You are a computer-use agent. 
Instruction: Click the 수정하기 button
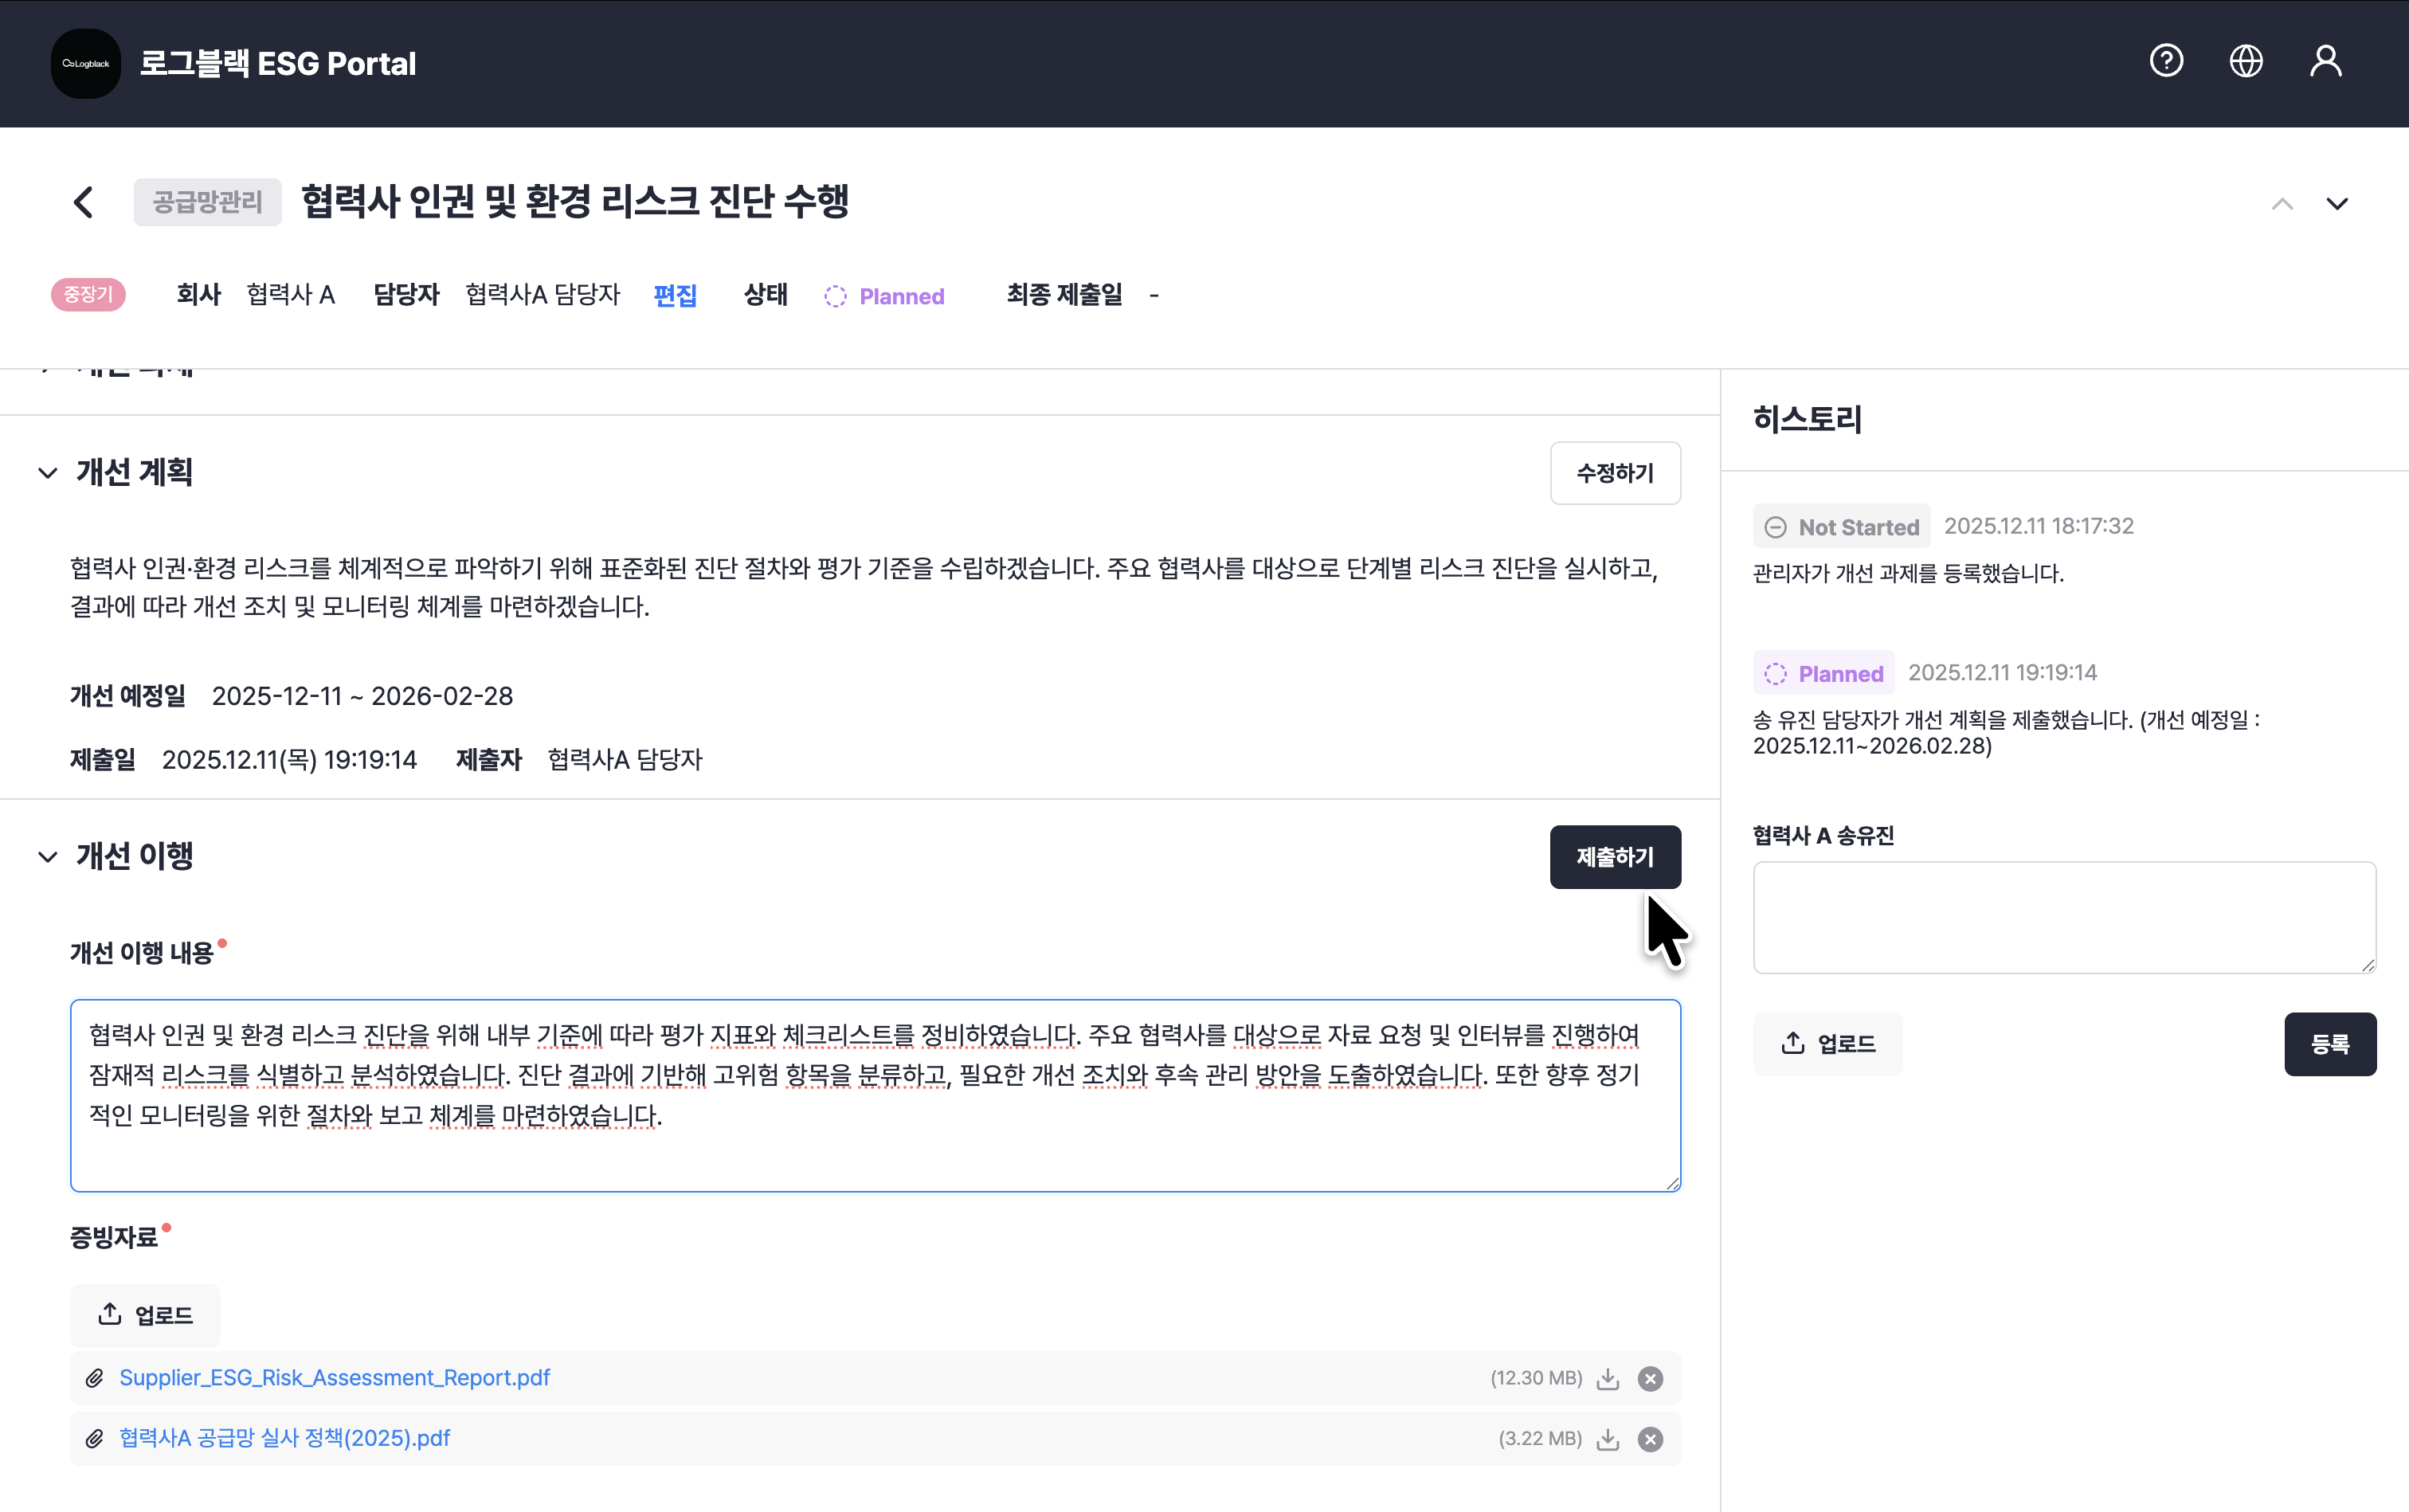[1615, 473]
